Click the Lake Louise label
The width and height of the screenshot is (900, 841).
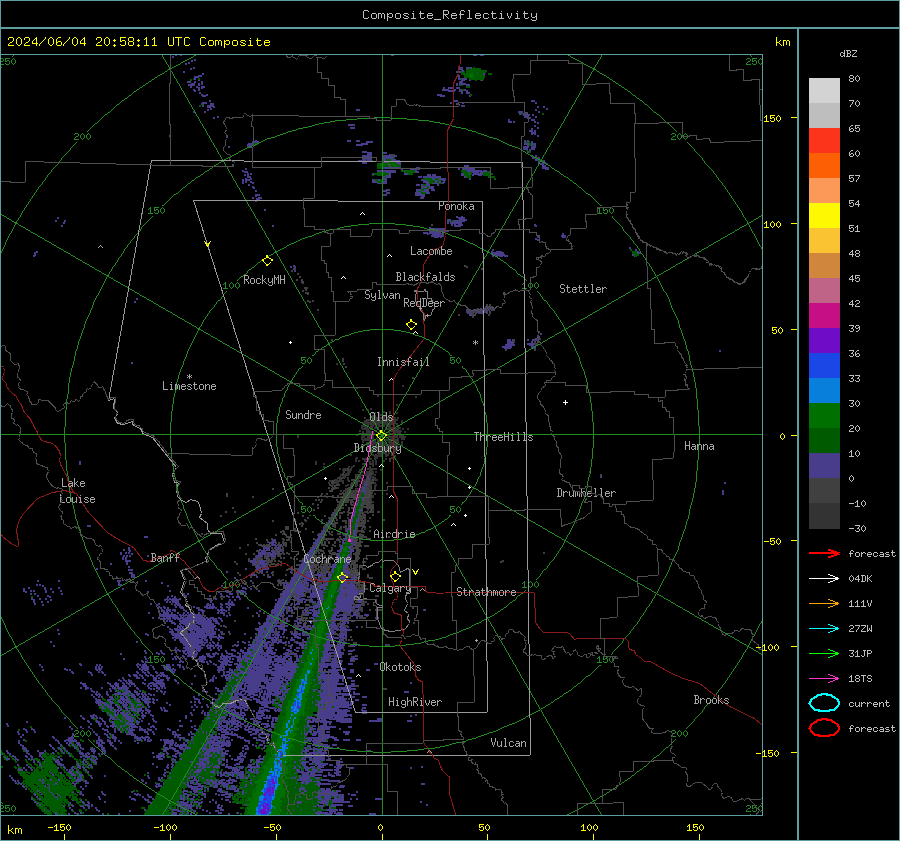coord(77,491)
